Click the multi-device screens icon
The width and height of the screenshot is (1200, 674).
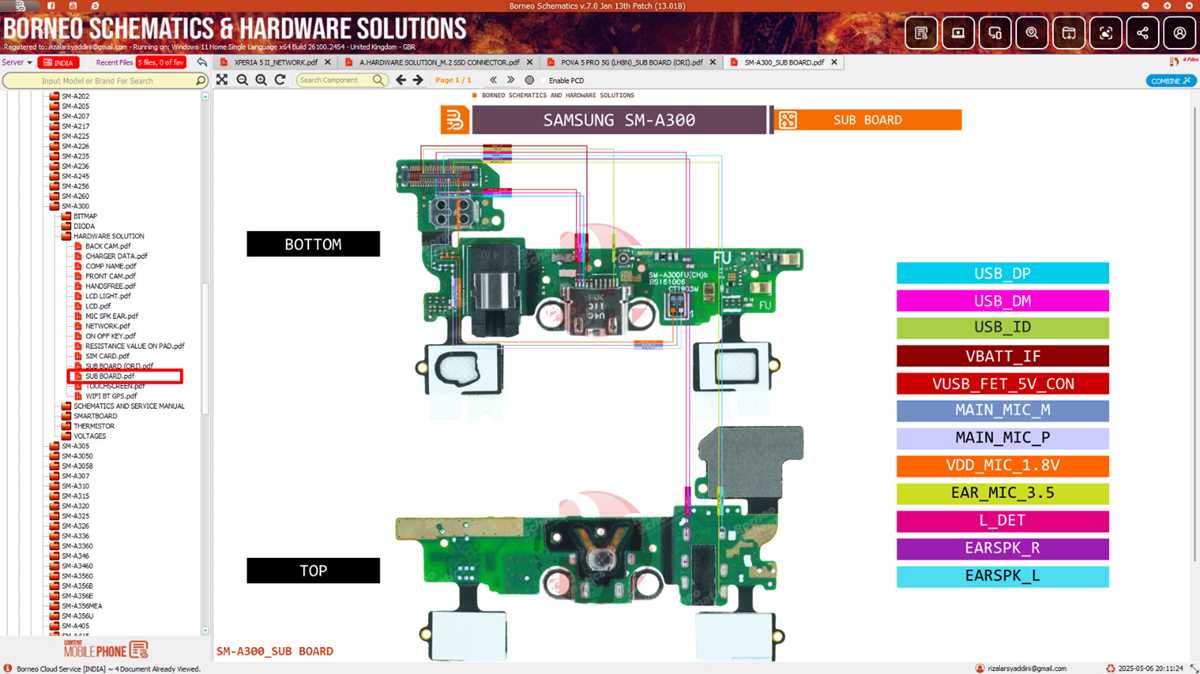pyautogui.click(x=995, y=33)
